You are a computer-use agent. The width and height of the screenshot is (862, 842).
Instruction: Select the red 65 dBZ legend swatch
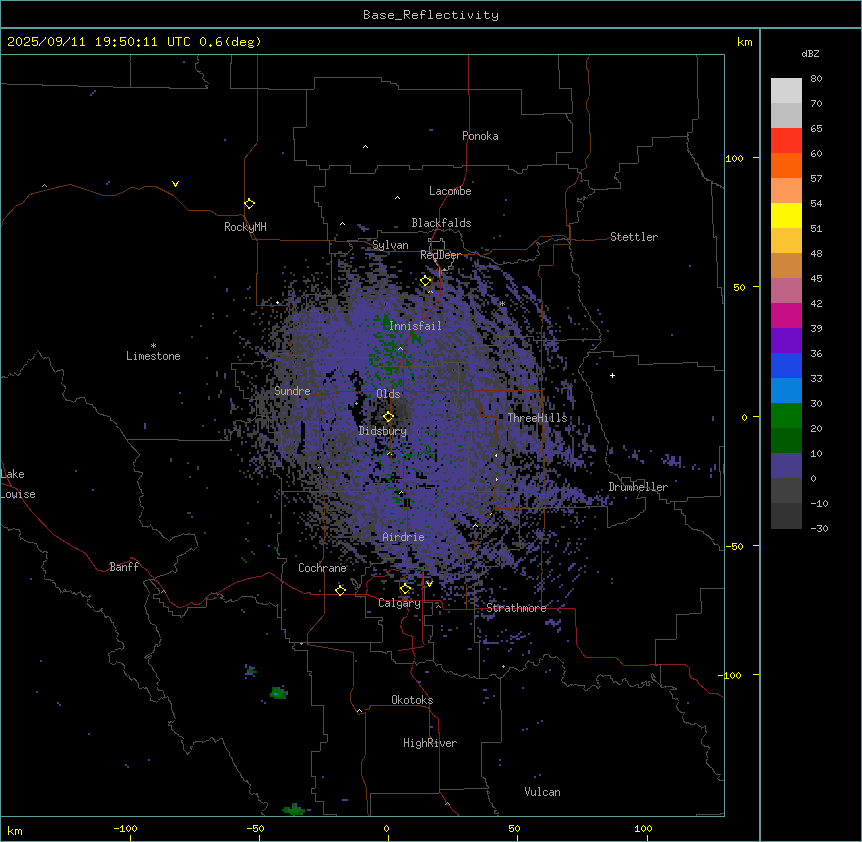click(786, 141)
